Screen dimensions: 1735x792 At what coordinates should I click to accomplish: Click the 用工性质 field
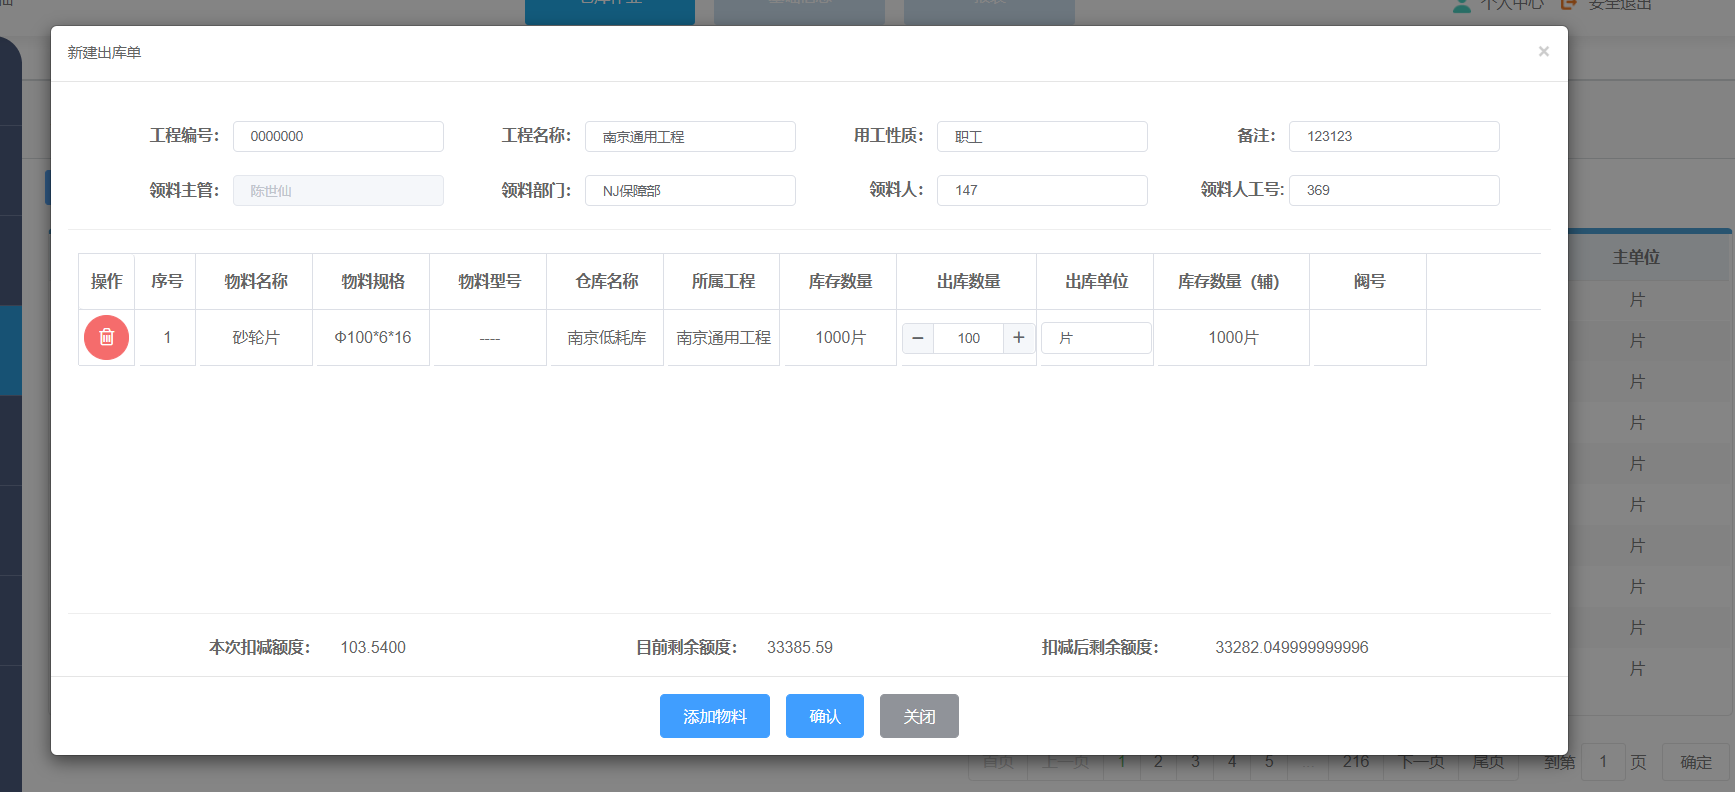click(1042, 137)
